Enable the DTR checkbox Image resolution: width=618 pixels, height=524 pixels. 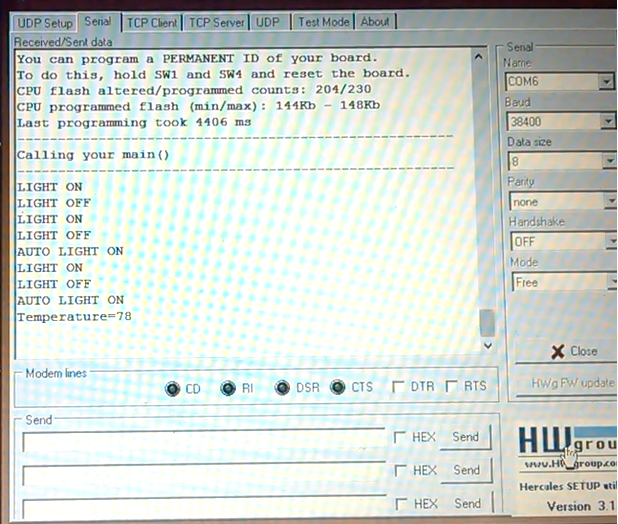[399, 387]
